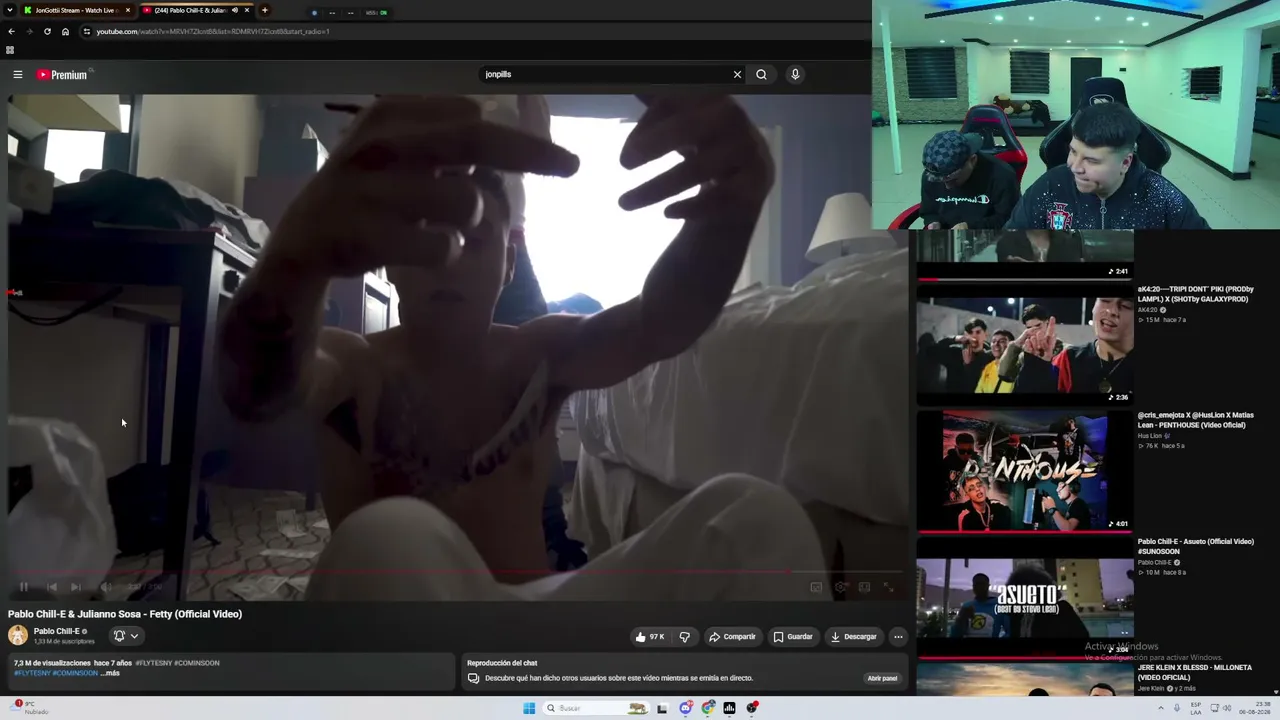
Task: Switch player to theater mode
Action: pos(864,587)
